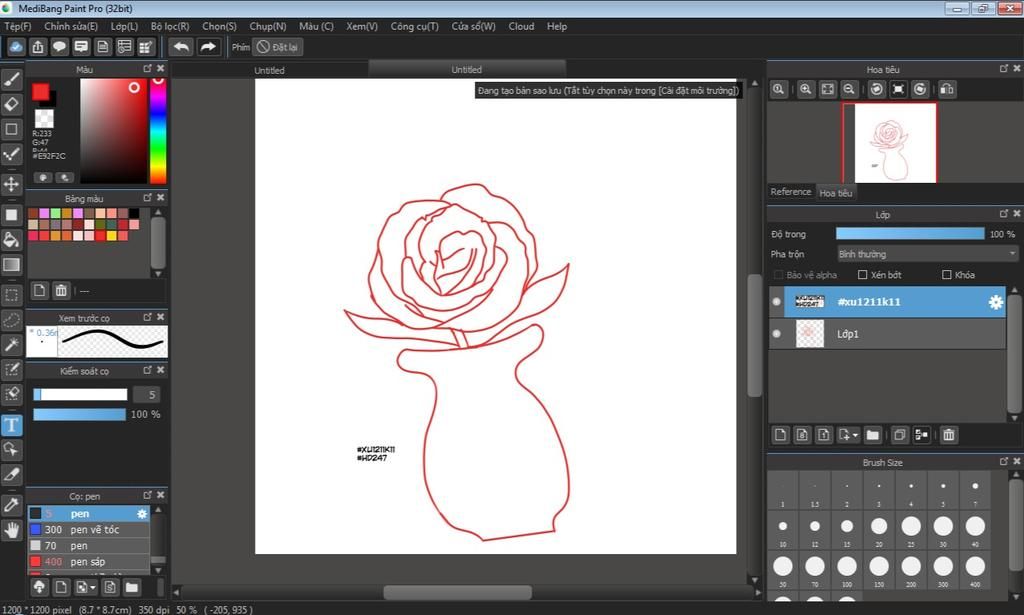This screenshot has height=615, width=1024.
Task: Flip the navigator view horizontally
Action: pos(947,89)
